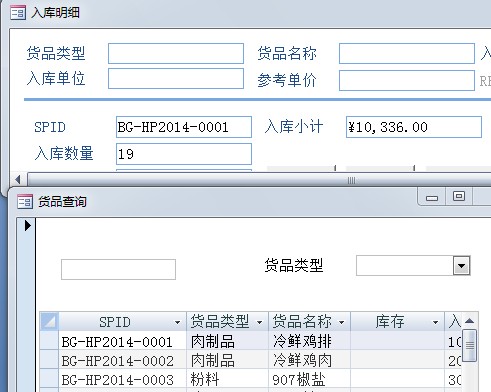Image resolution: width=491 pixels, height=392 pixels.
Task: Click 肉制品 in row BG-HP2014-0001
Action: point(227,342)
